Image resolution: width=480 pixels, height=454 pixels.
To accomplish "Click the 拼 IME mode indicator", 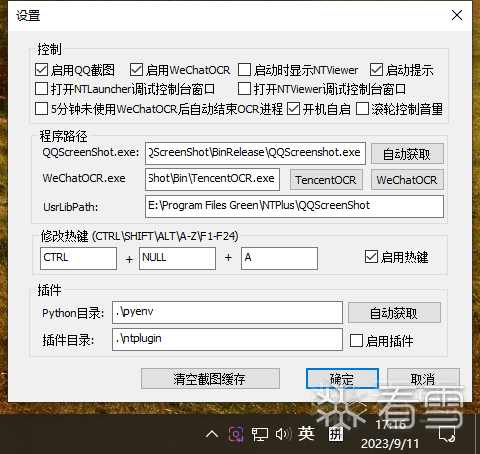I will 335,434.
